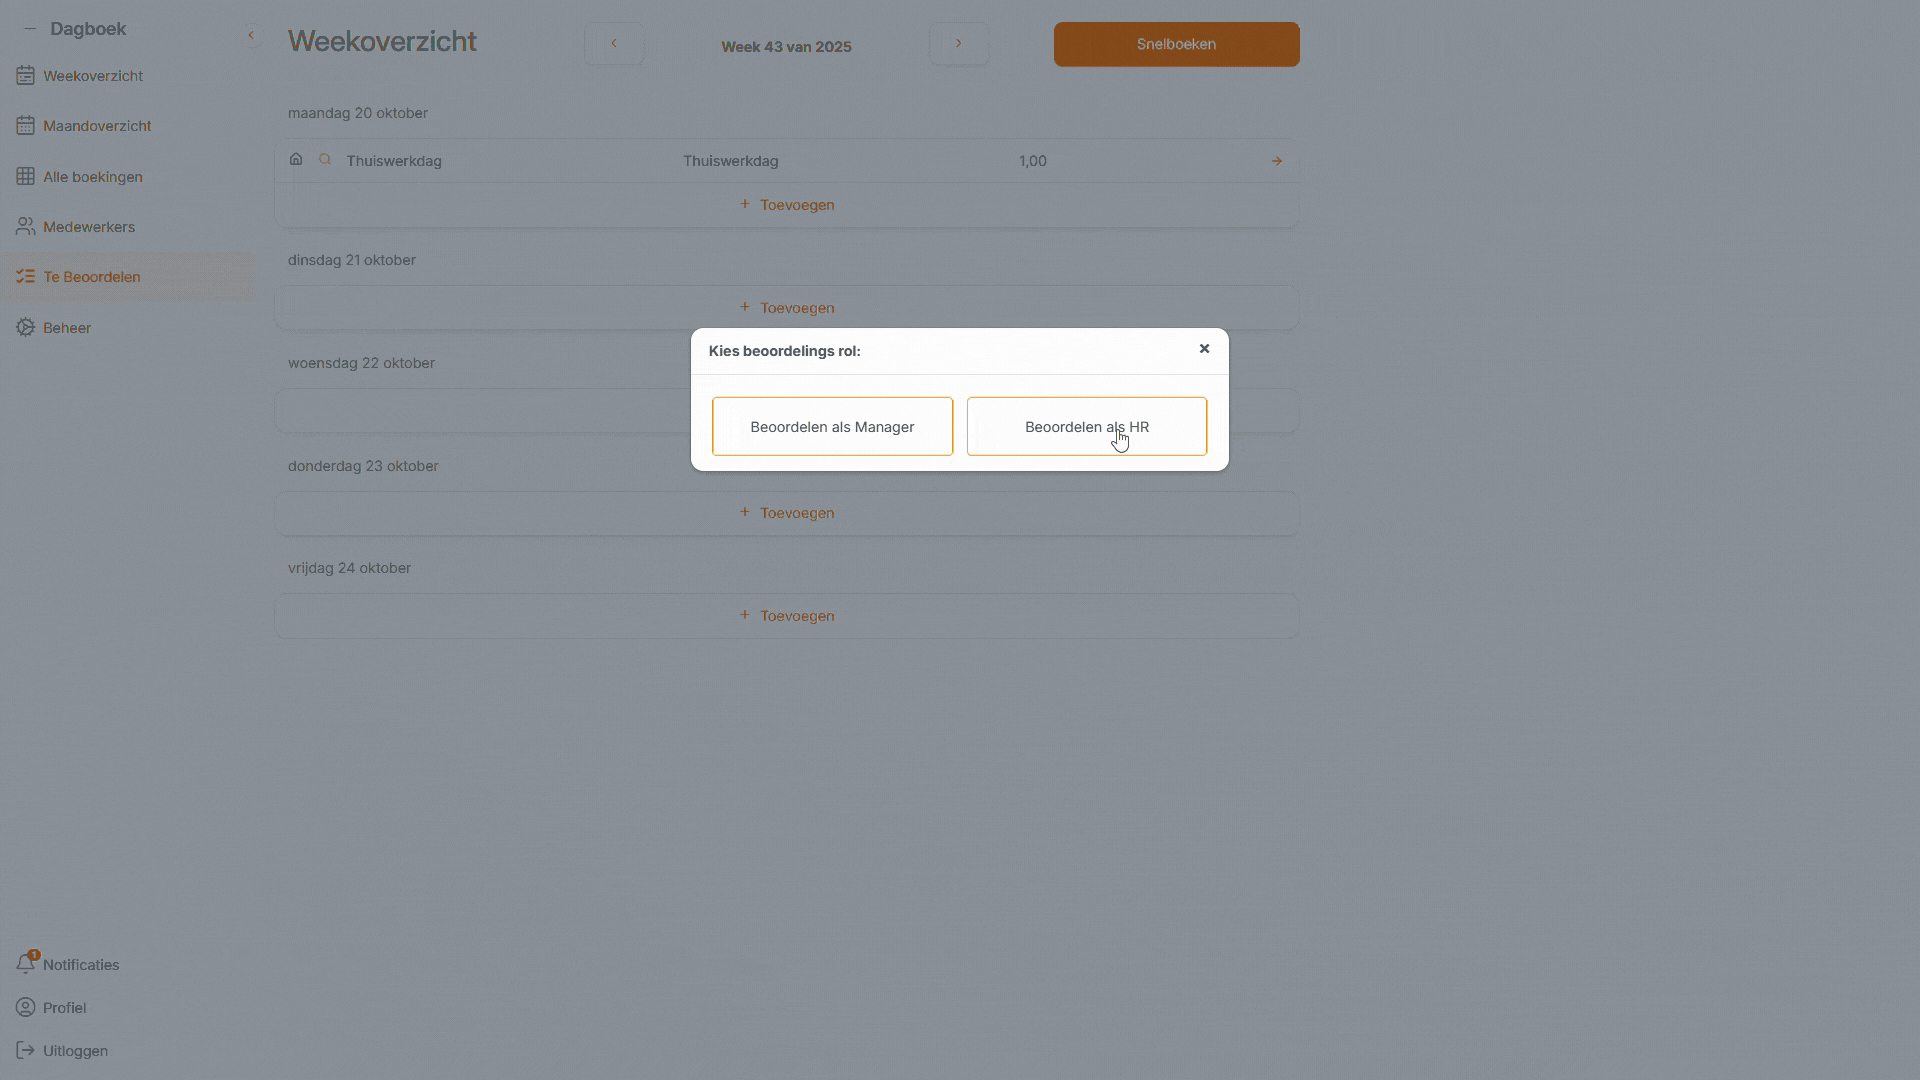The width and height of the screenshot is (1920, 1080).
Task: Choose Beoordelen als HR
Action: click(1086, 427)
